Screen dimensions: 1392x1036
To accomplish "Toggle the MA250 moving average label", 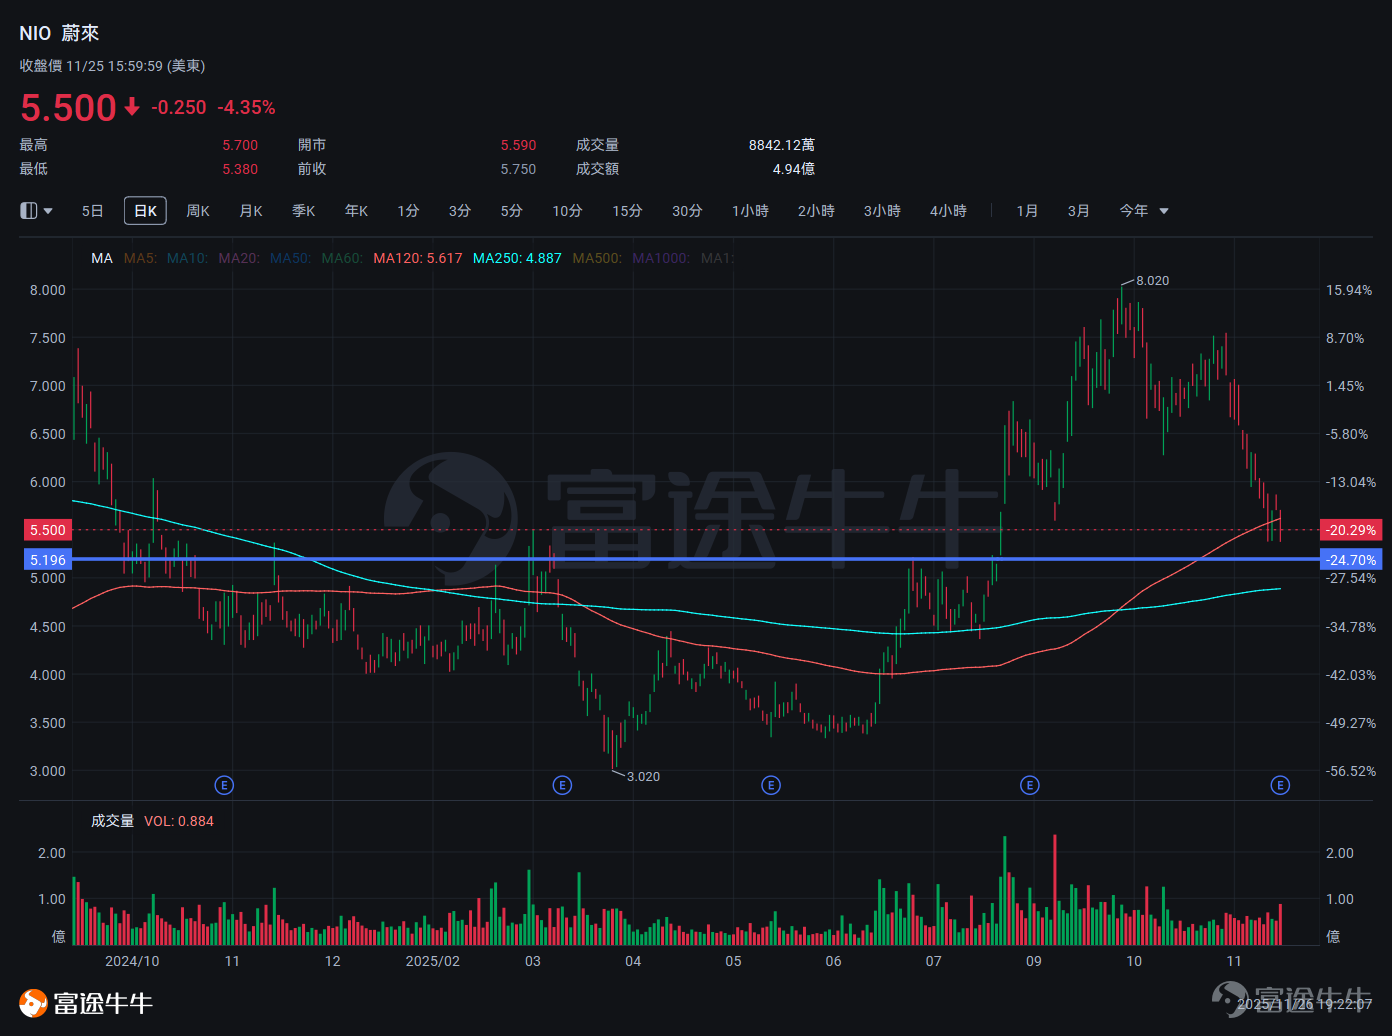I will (517, 258).
